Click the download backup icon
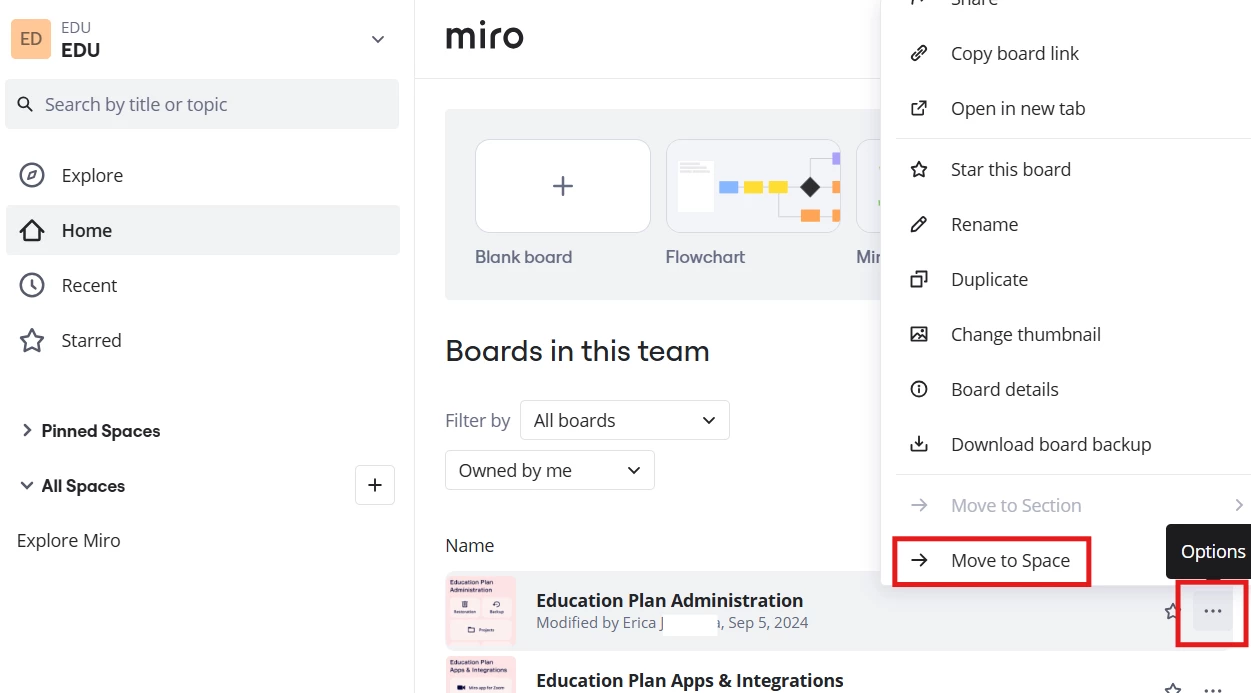 tap(919, 444)
